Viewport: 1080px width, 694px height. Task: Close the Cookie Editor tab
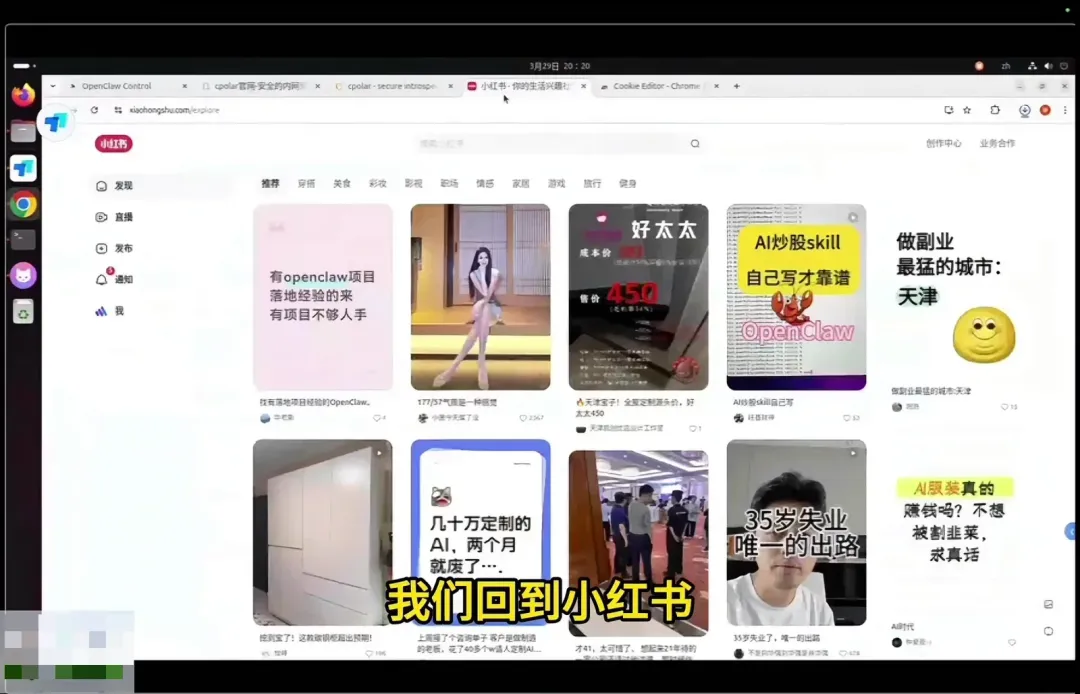(x=716, y=86)
